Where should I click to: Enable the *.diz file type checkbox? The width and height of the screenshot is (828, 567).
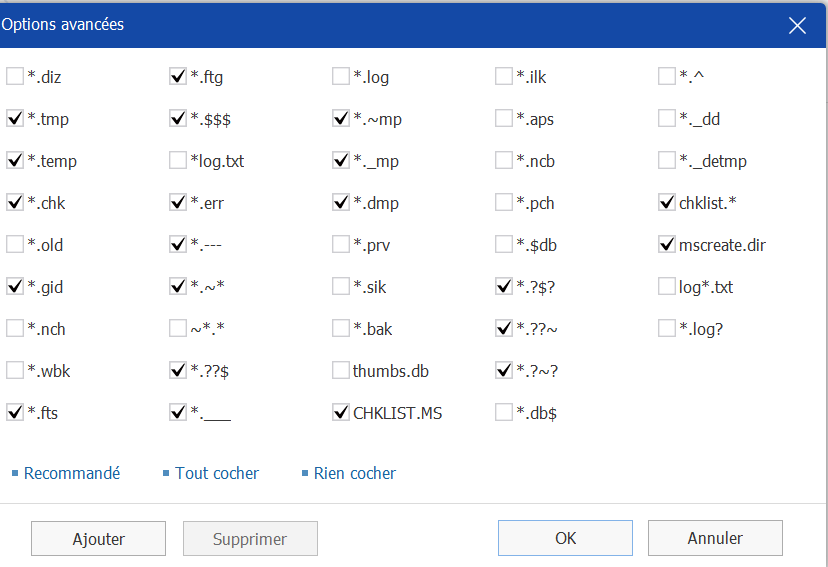[15, 76]
